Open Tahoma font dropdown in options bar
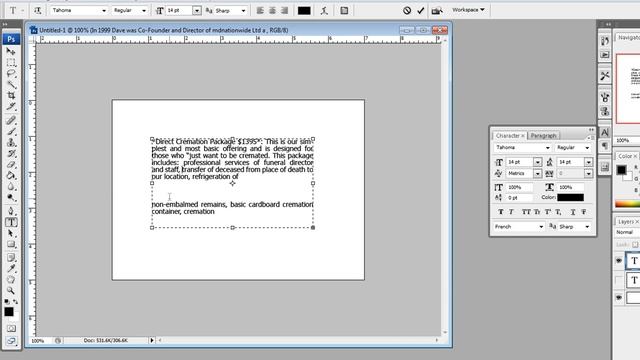The width and height of the screenshot is (640, 360). 104,11
